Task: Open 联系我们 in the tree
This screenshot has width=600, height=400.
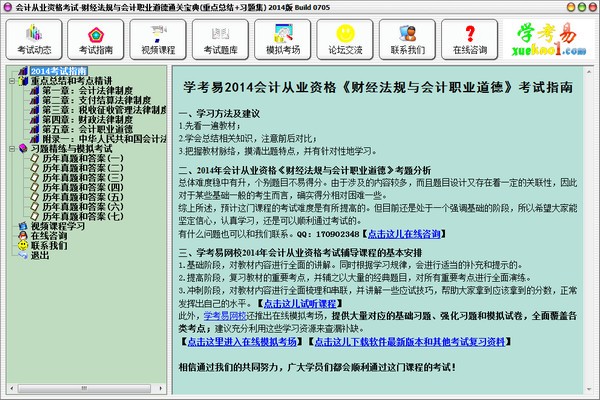Action: (x=49, y=245)
